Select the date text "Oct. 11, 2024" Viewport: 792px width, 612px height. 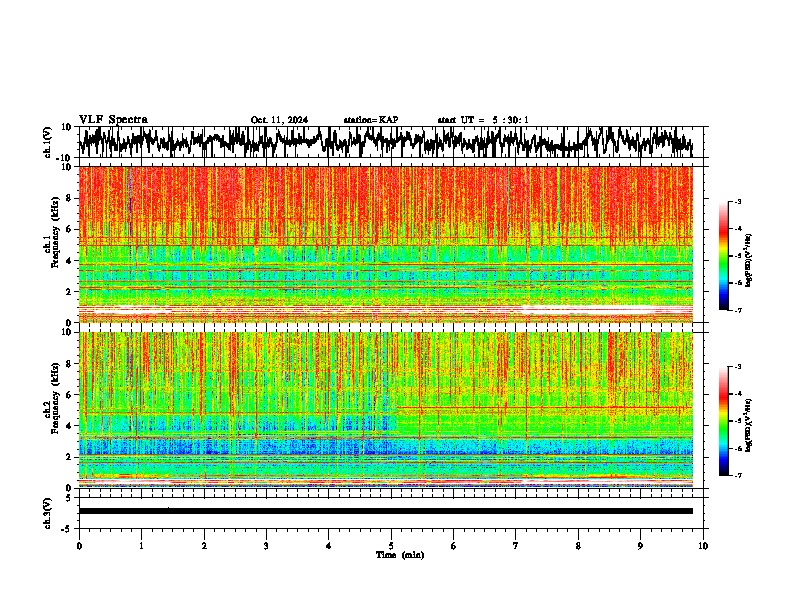[279, 120]
